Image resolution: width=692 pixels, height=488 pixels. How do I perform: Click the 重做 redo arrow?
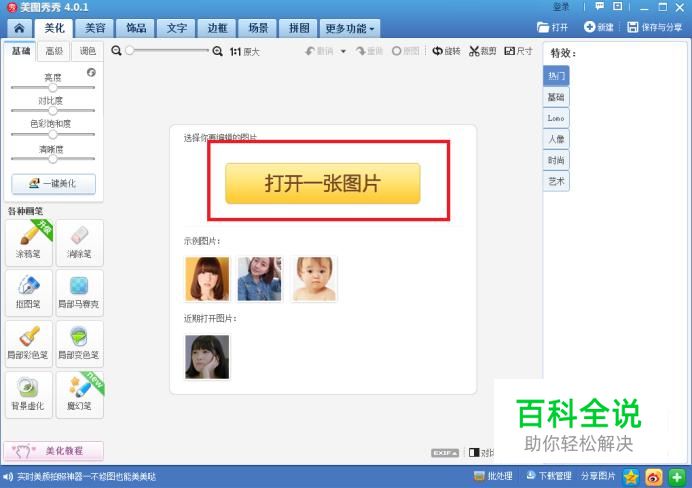[x=369, y=51]
